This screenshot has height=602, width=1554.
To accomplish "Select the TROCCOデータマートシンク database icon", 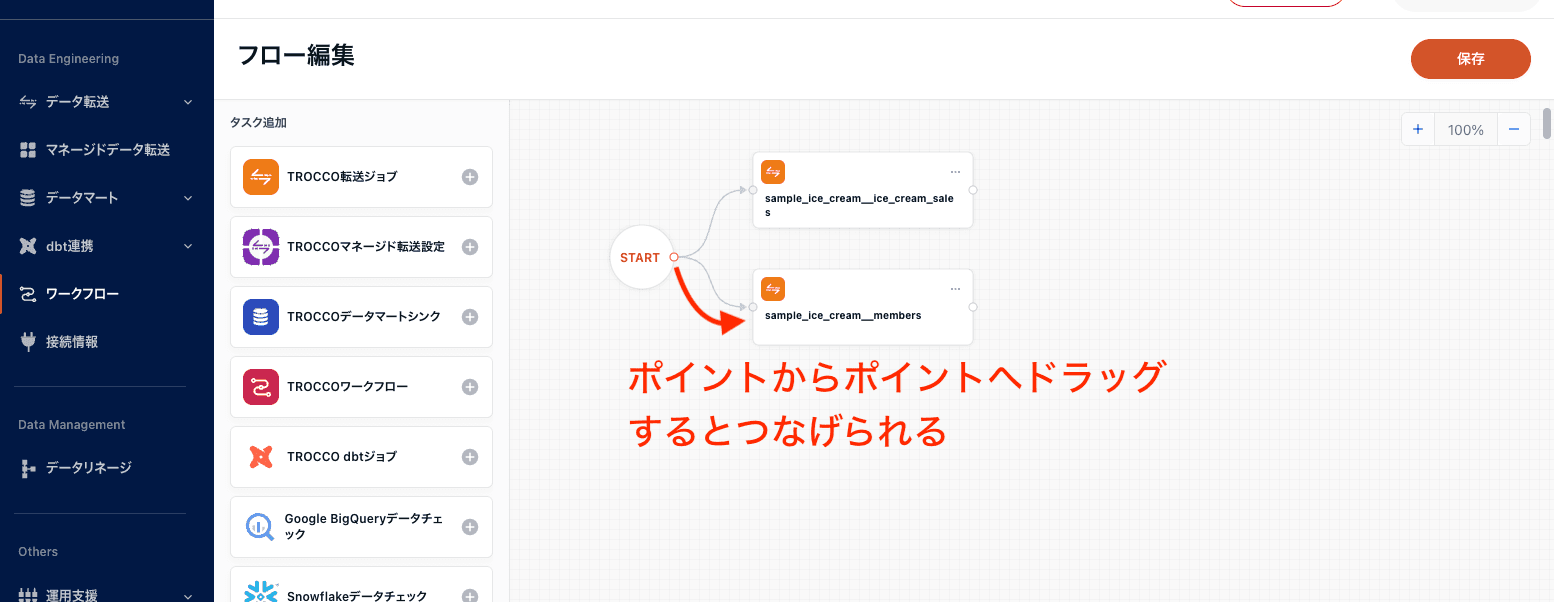I will tap(260, 317).
